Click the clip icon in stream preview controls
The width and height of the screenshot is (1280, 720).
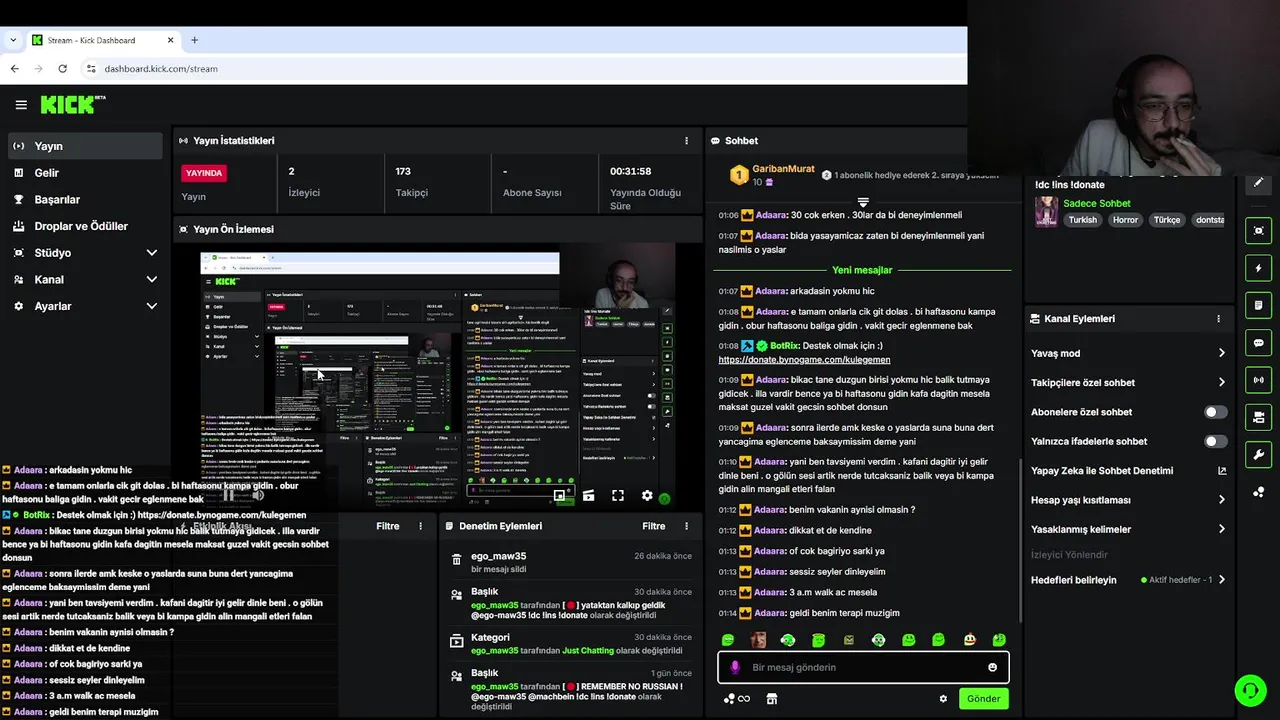click(x=588, y=496)
